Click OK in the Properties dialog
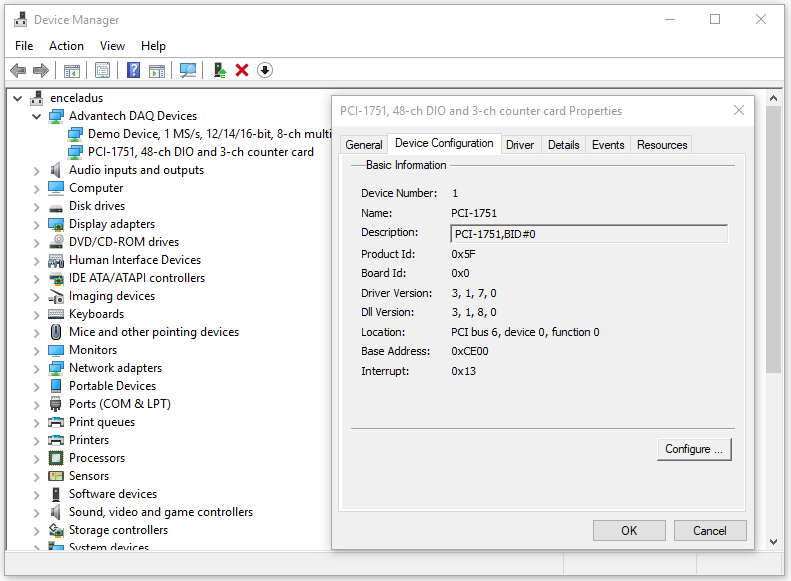 click(x=629, y=530)
